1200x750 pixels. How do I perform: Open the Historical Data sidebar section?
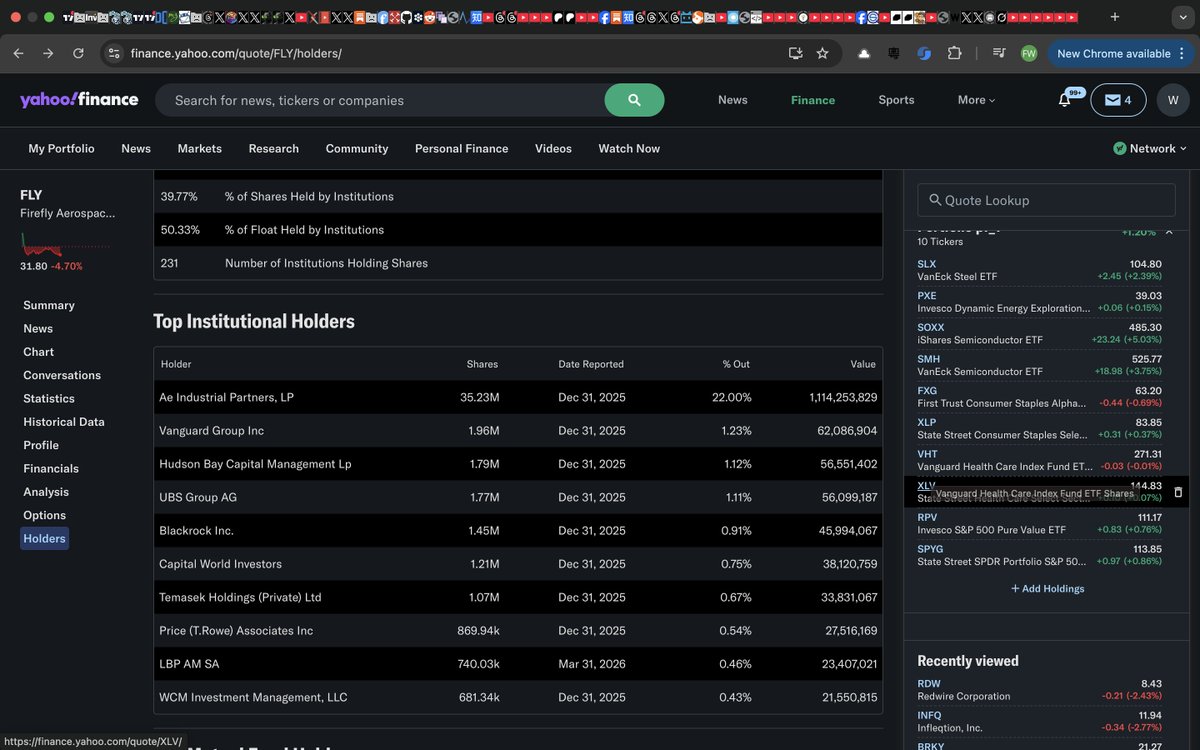64,422
